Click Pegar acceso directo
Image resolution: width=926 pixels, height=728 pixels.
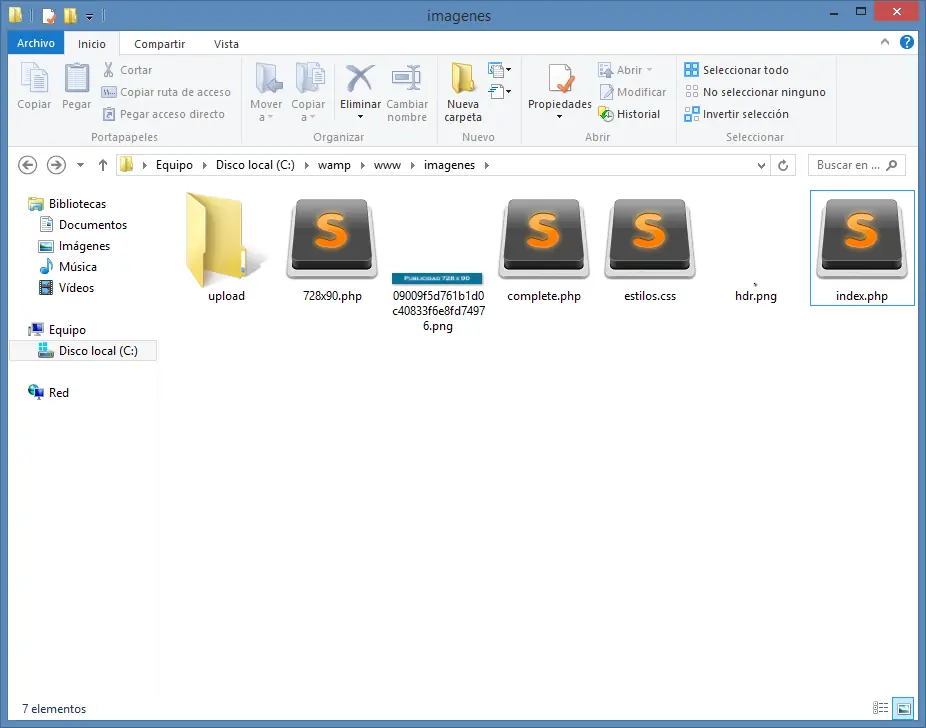(164, 114)
